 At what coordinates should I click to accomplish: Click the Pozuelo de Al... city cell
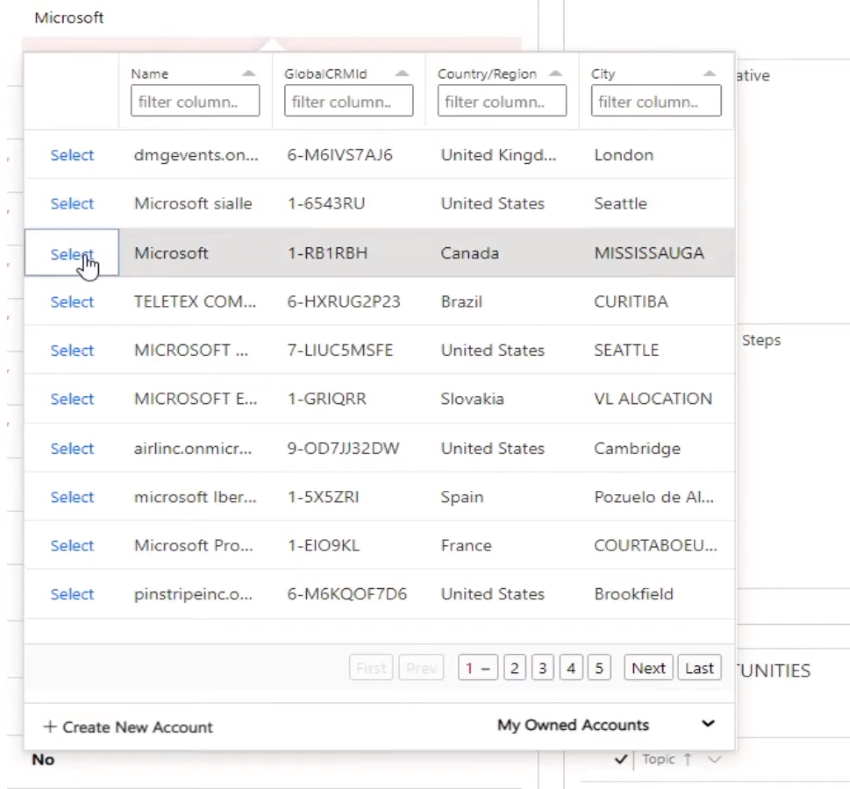pos(654,497)
